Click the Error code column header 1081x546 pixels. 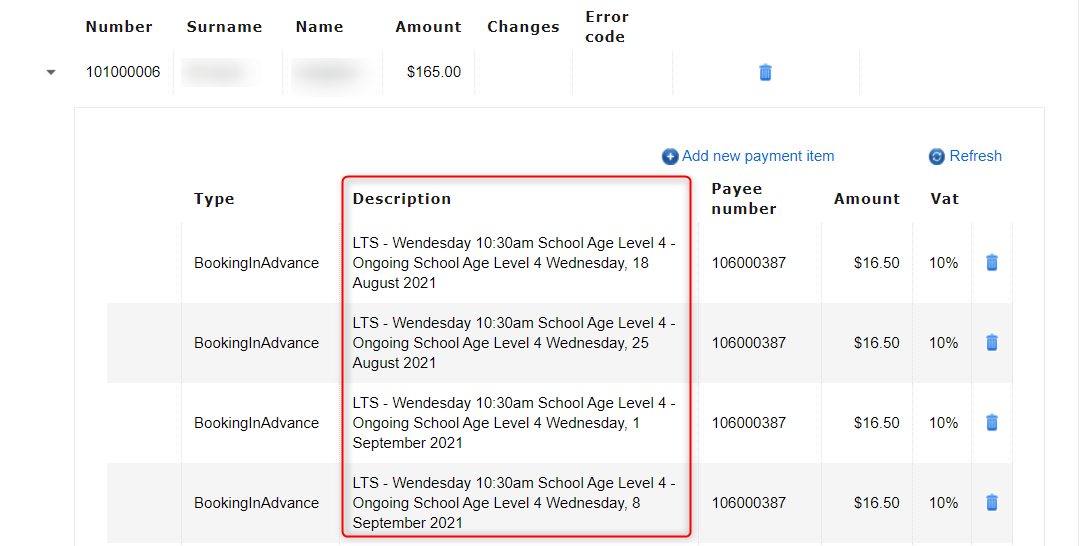[x=606, y=27]
